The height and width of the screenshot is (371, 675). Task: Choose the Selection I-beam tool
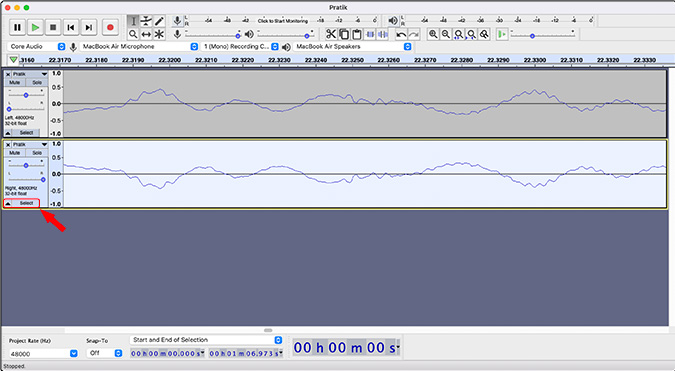pyautogui.click(x=133, y=21)
